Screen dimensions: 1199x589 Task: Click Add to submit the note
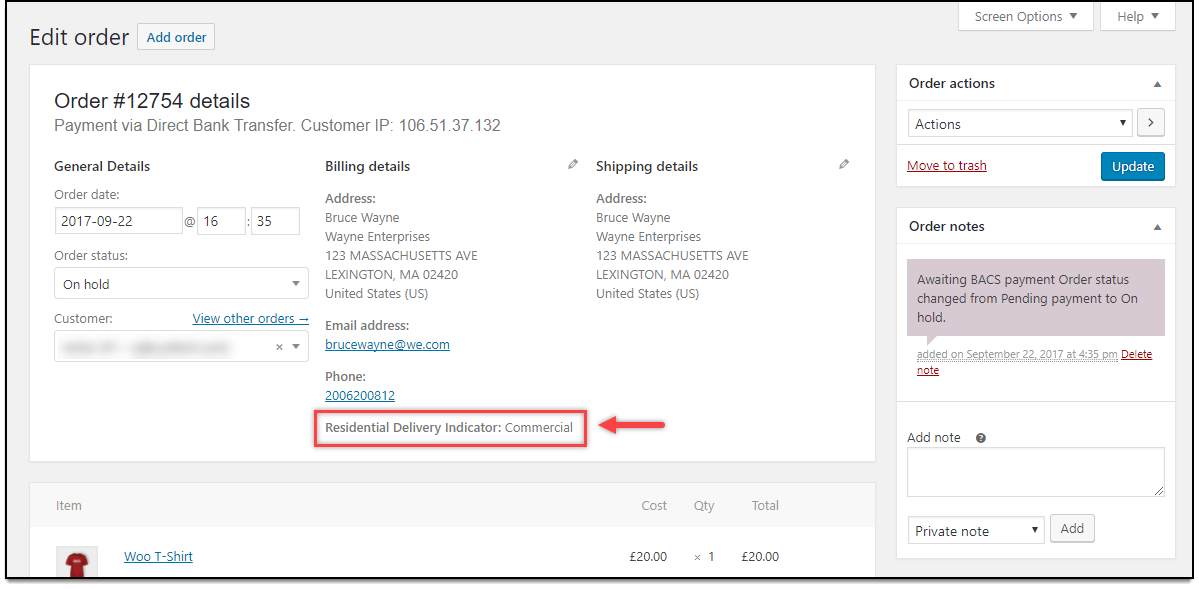pyautogui.click(x=1072, y=529)
